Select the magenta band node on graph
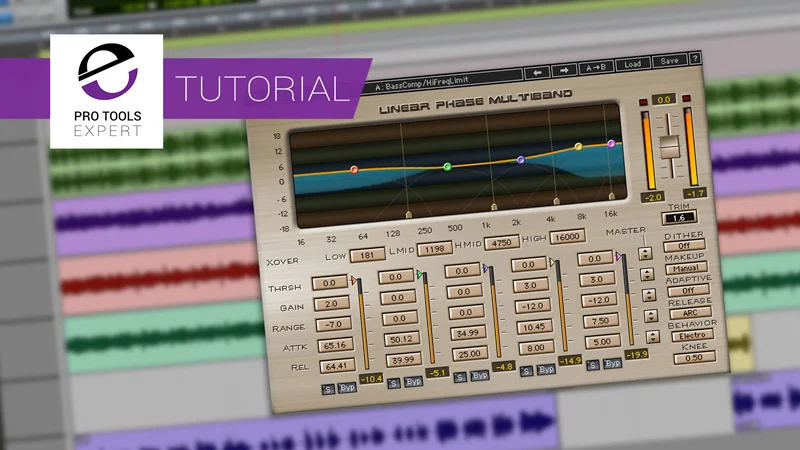This screenshot has height=450, width=800. point(611,144)
